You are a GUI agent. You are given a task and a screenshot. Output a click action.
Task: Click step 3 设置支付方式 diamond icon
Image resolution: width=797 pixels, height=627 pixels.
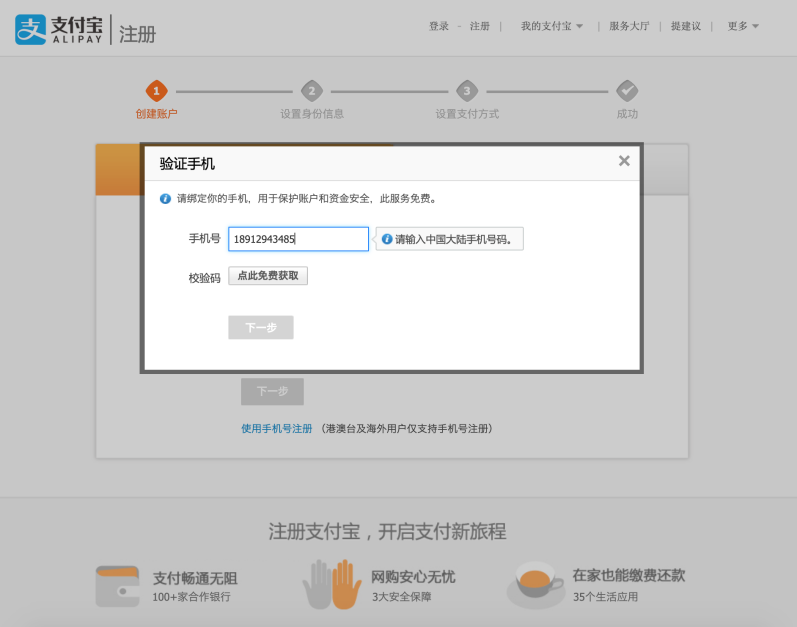pyautogui.click(x=467, y=91)
